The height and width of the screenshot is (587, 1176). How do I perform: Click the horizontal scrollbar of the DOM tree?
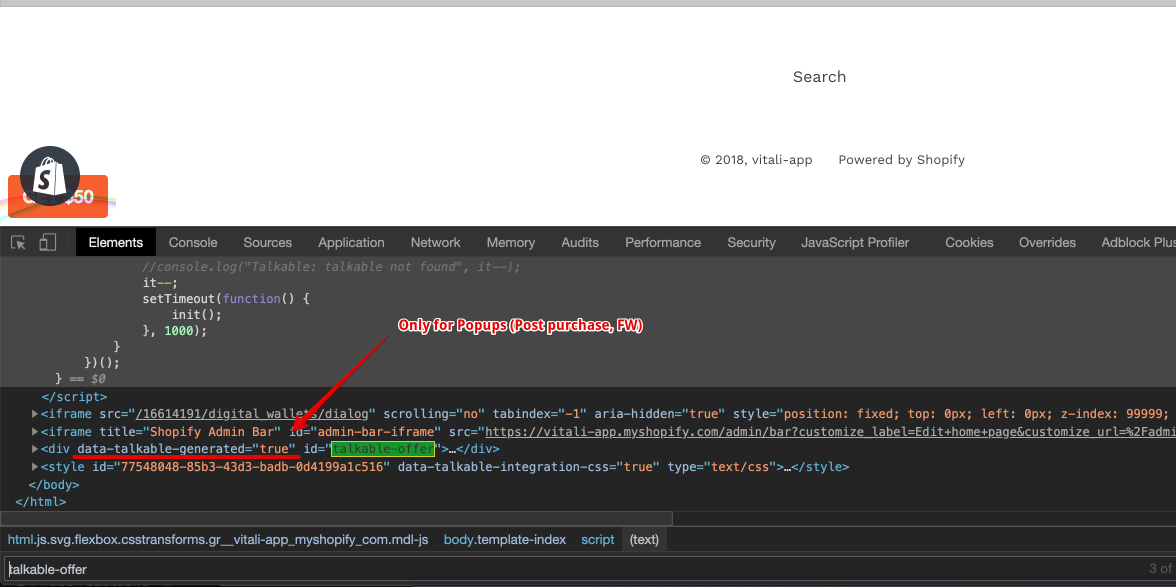click(x=336, y=518)
